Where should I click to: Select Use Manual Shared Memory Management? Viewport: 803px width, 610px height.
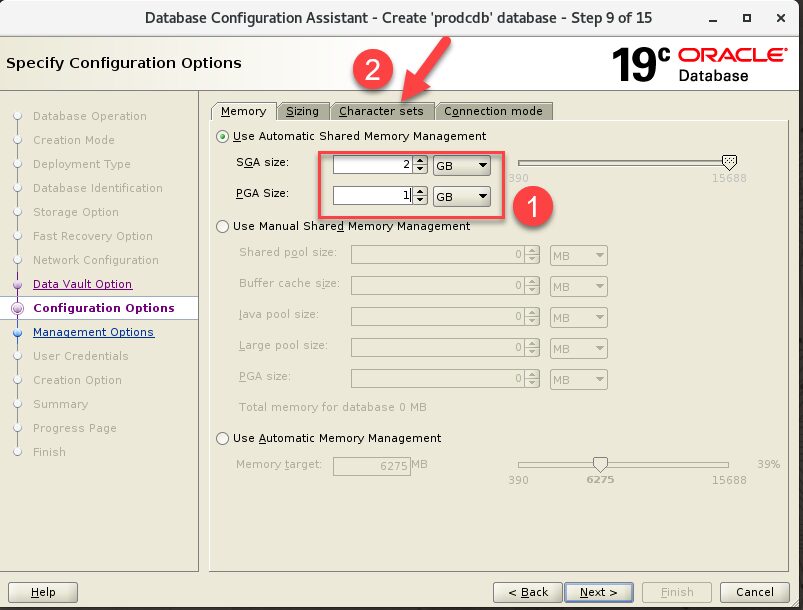tap(222, 226)
